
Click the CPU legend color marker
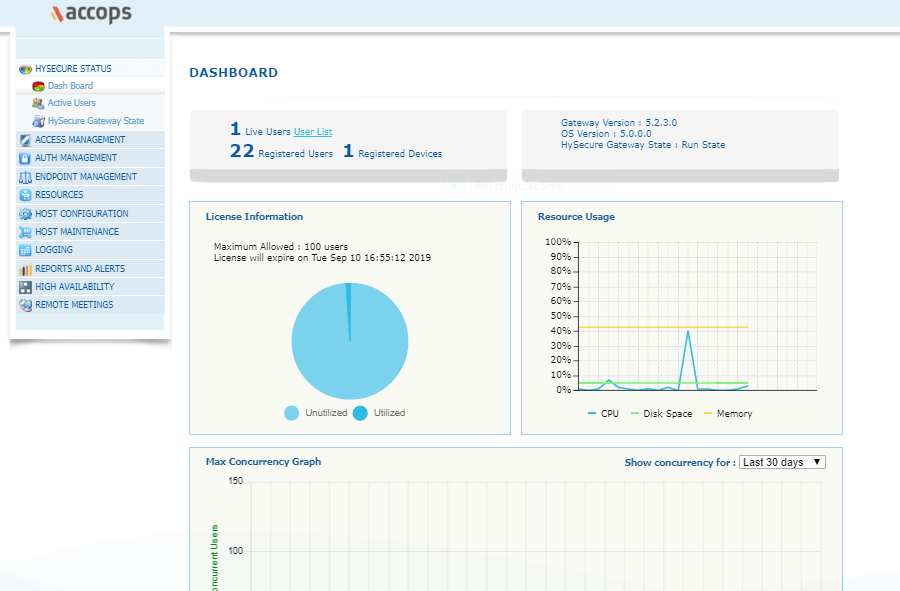(592, 414)
